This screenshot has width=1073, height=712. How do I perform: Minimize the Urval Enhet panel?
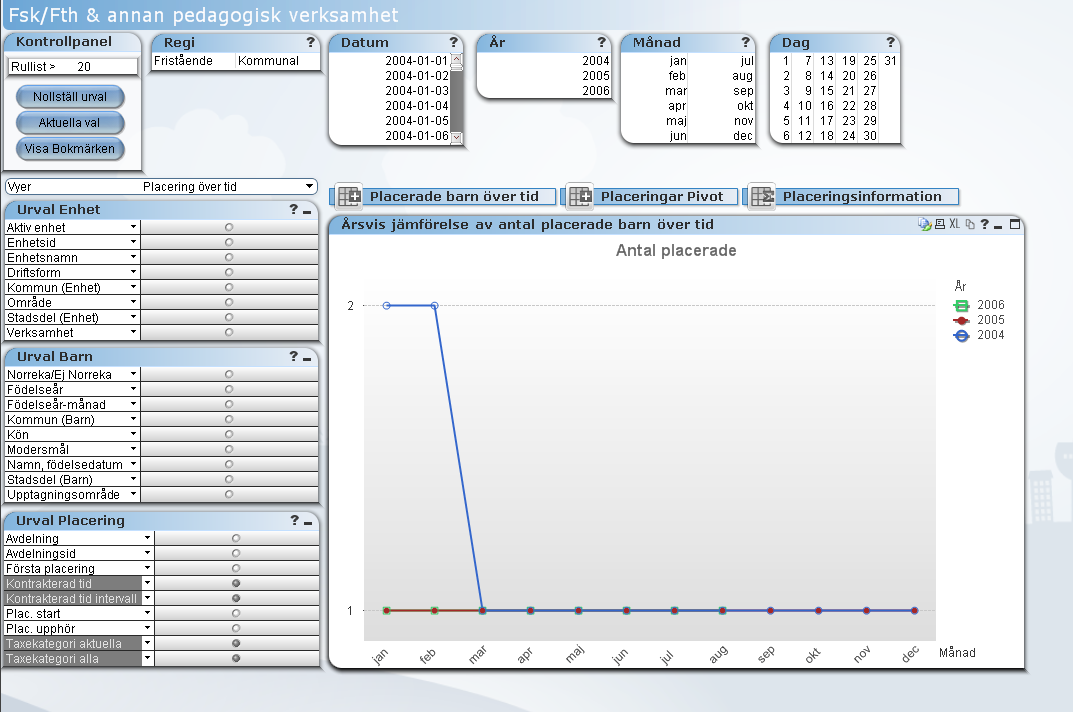coord(307,211)
